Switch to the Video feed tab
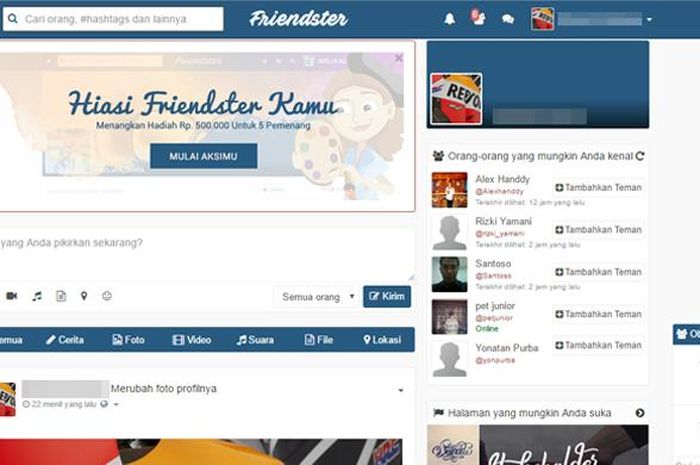 click(x=192, y=340)
